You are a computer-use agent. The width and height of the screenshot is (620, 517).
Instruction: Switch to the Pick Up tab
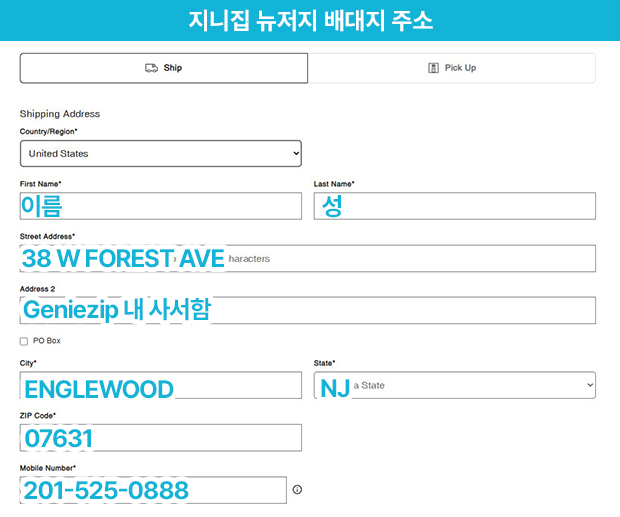452,68
